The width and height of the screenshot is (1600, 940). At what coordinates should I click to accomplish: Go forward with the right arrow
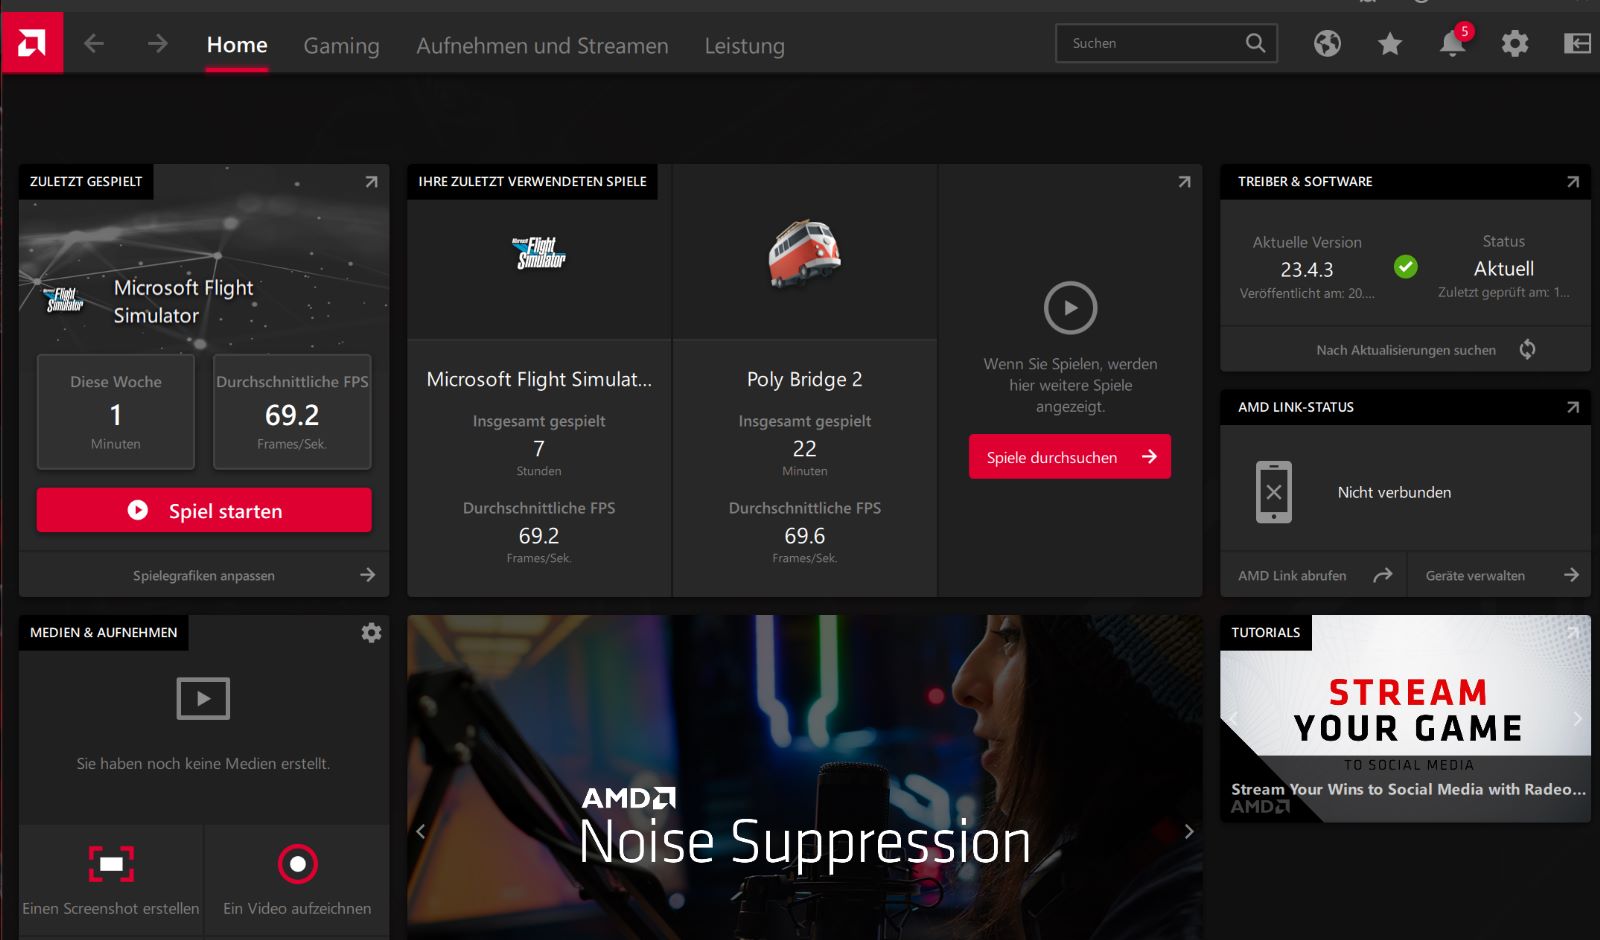(157, 43)
